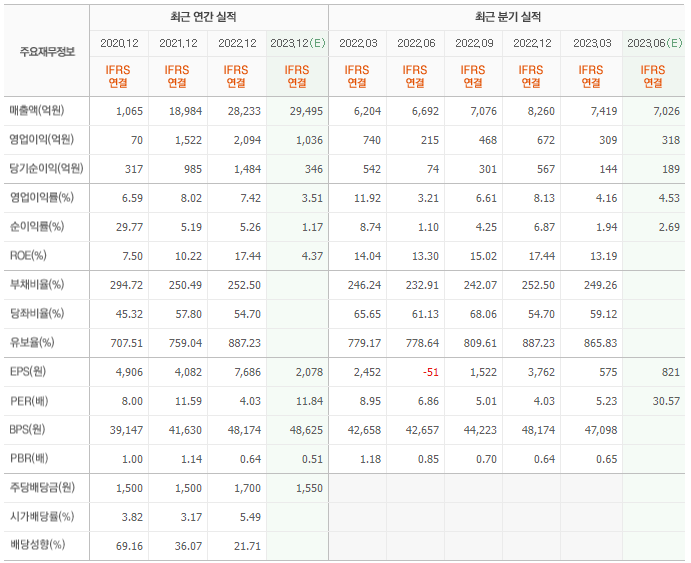Select BPS value 47,098

pos(601,430)
